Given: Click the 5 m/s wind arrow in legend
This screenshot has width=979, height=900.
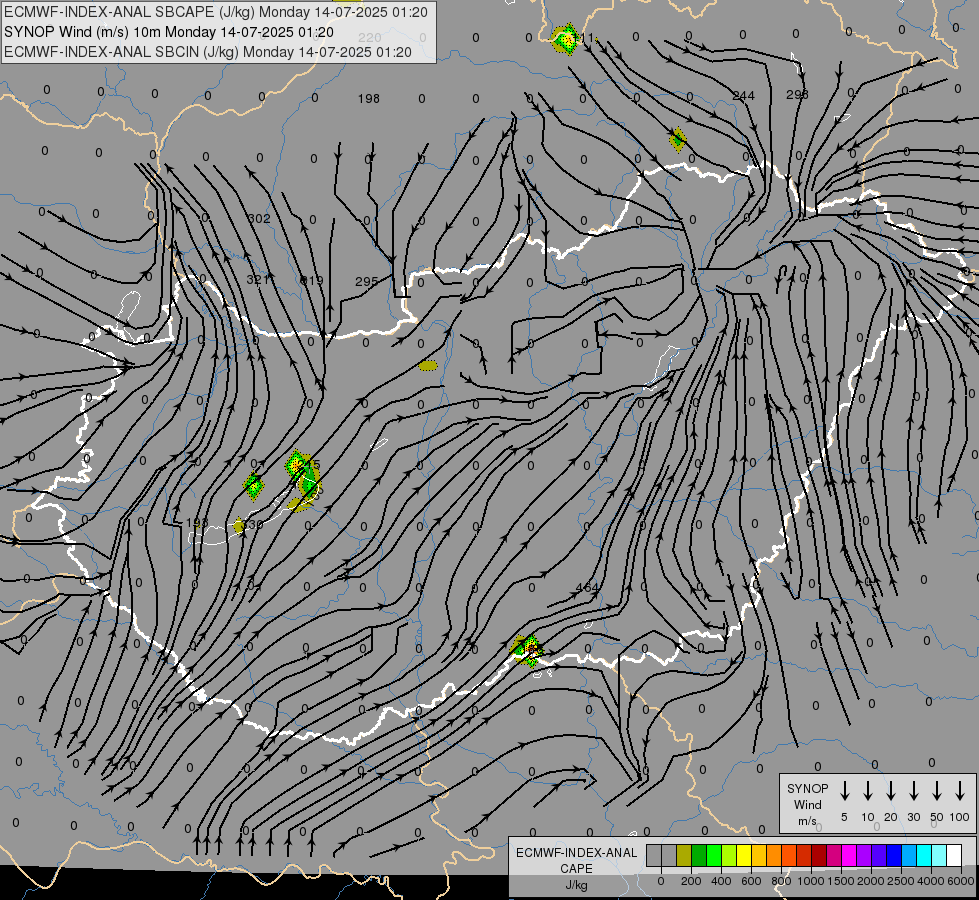Looking at the screenshot, I should click(x=844, y=791).
